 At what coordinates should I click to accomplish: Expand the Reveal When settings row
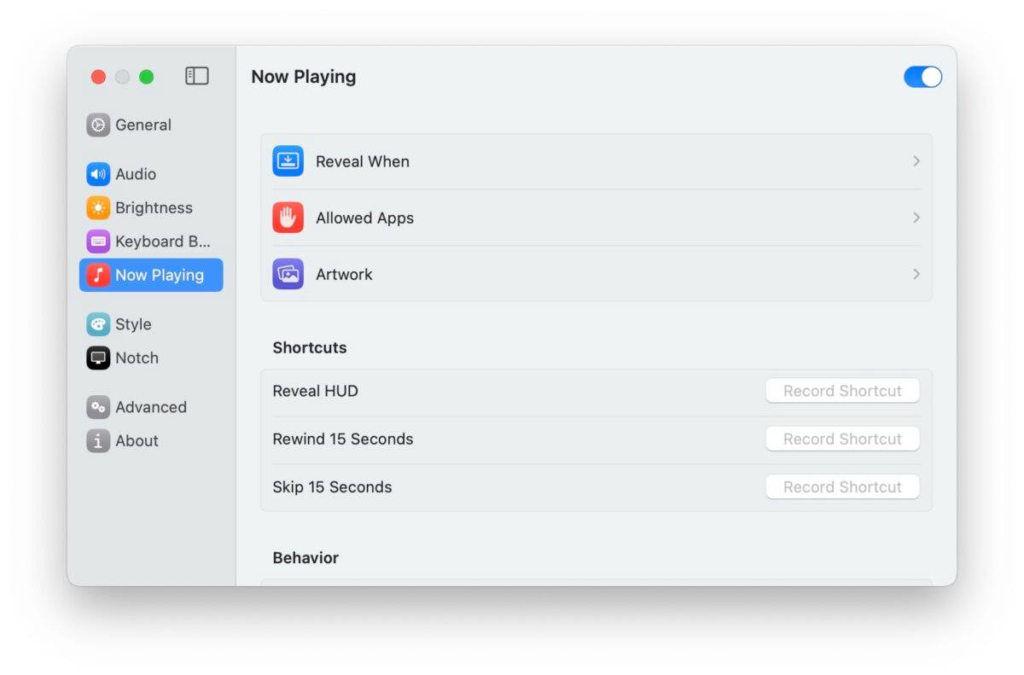click(x=916, y=161)
